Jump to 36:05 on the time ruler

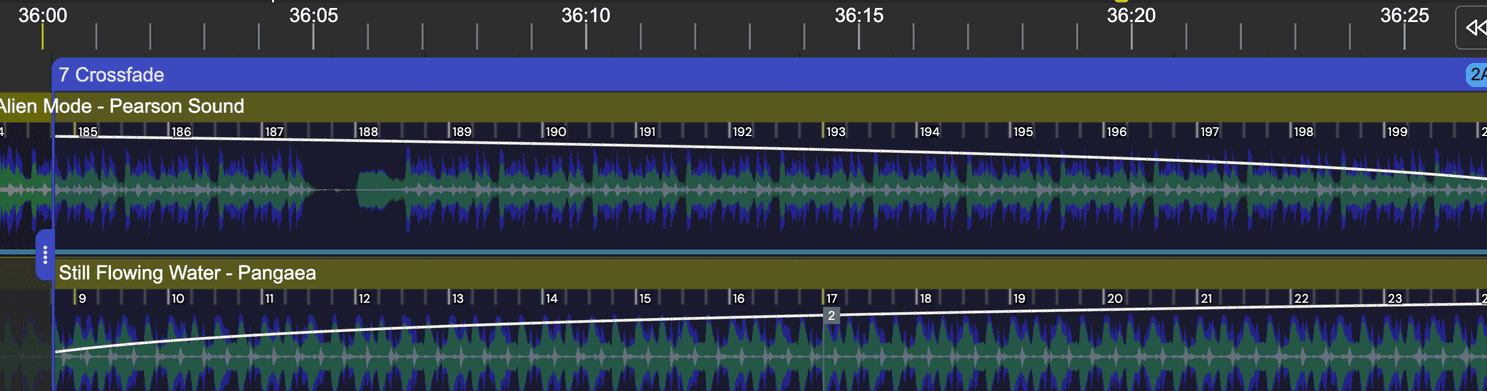(313, 16)
